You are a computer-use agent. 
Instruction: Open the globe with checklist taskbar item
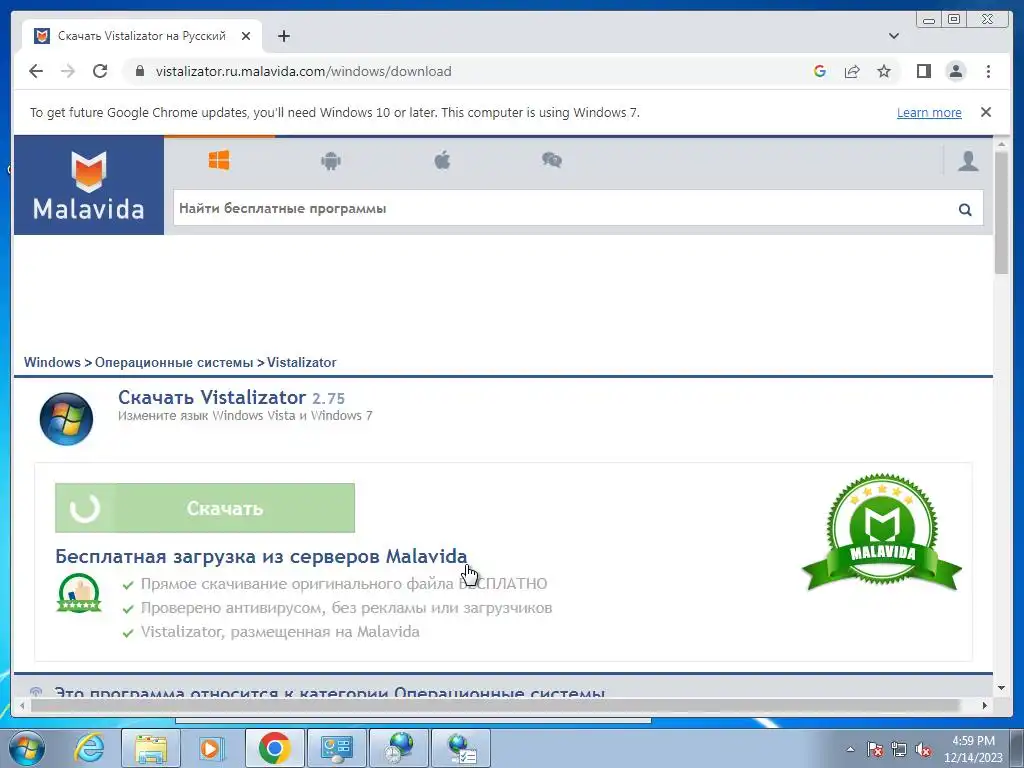click(460, 748)
